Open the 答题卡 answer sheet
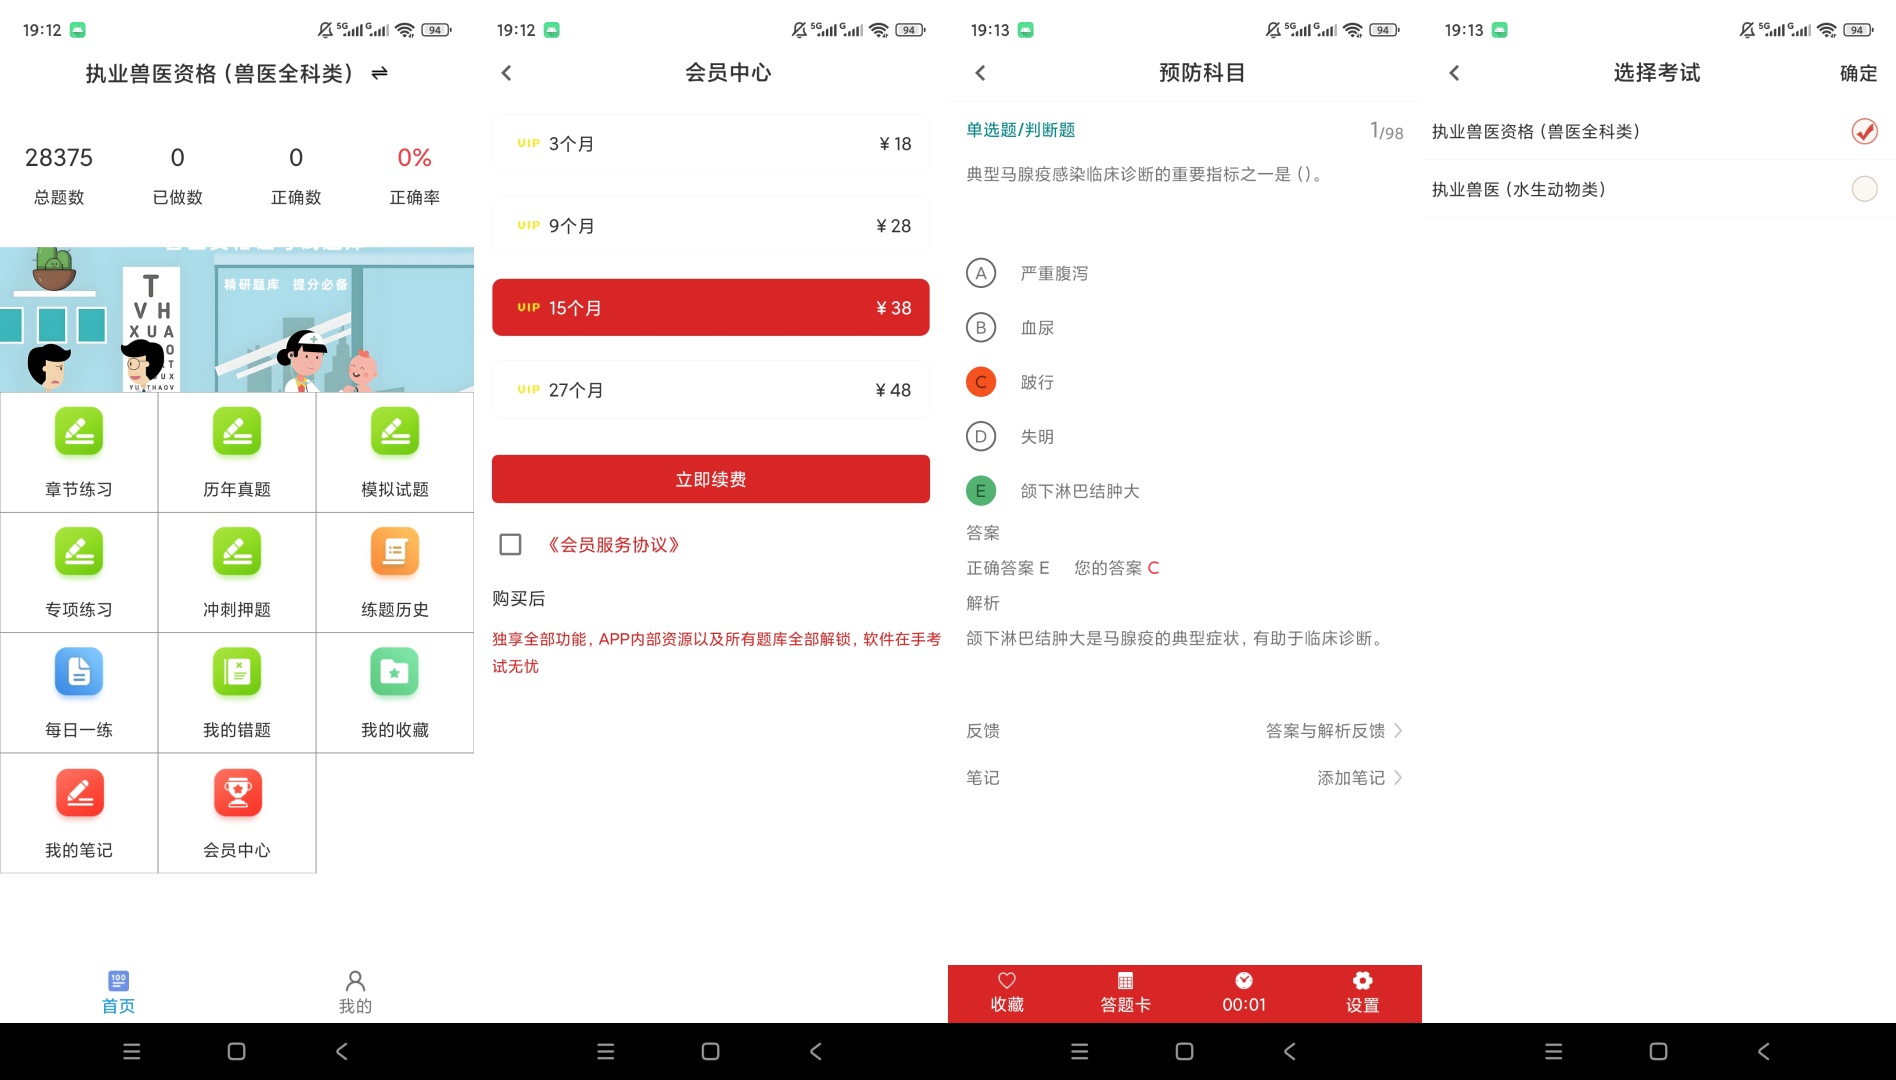 (1125, 992)
